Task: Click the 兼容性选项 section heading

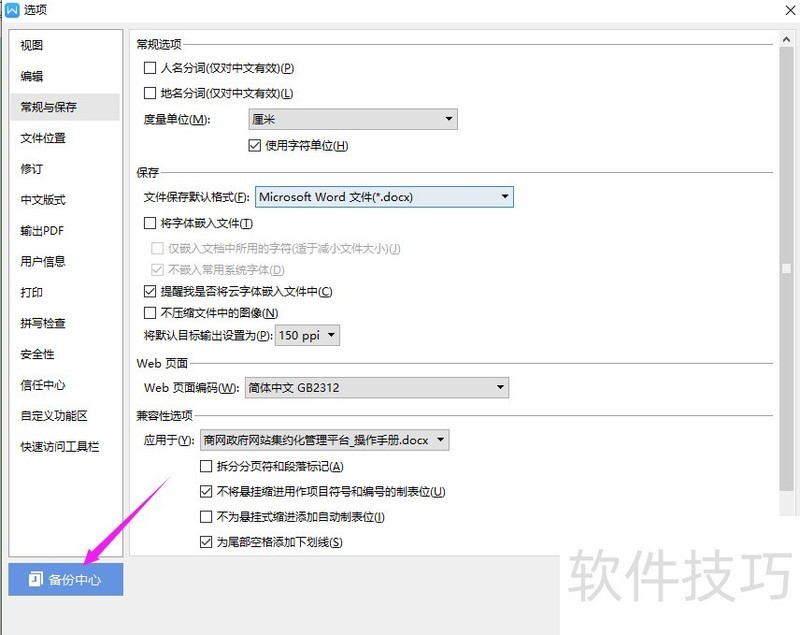Action: 165,416
